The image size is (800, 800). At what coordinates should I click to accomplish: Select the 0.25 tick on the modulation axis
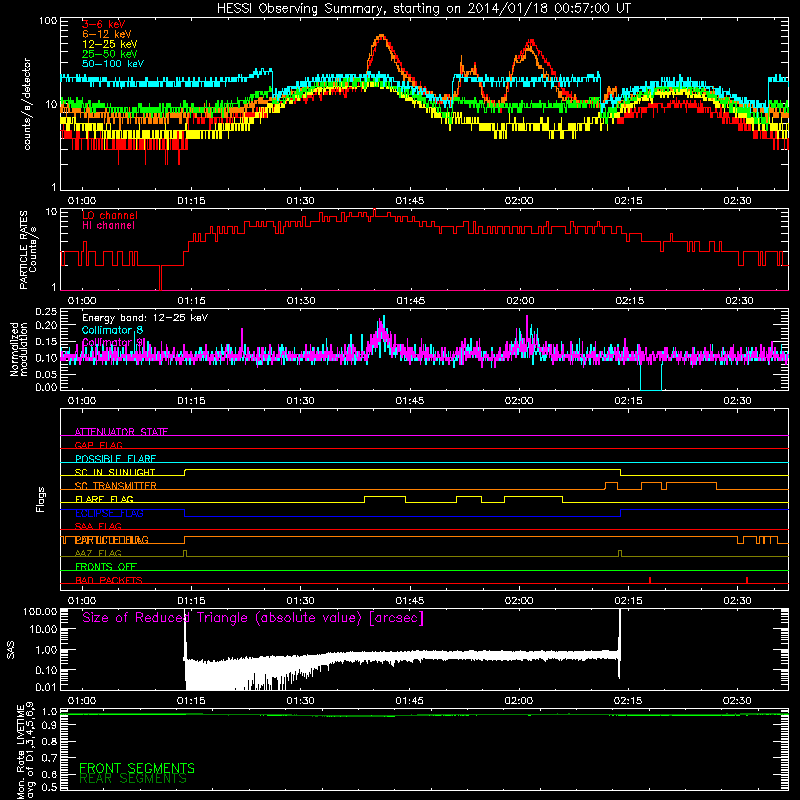pos(46,312)
